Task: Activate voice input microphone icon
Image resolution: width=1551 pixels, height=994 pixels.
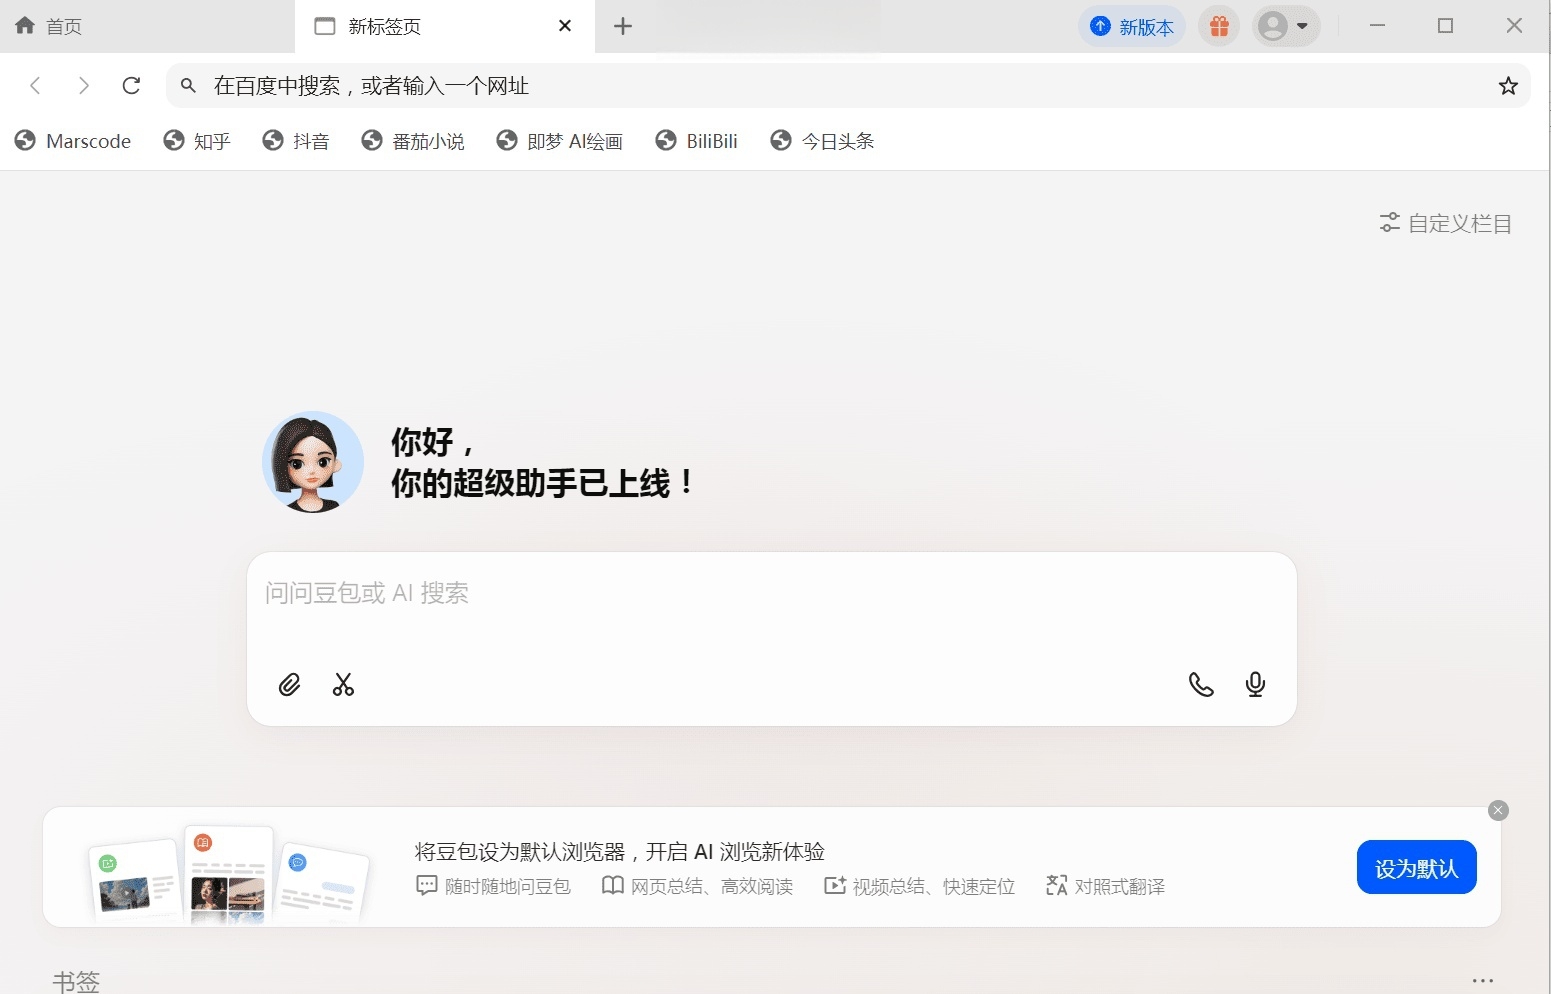Action: (x=1255, y=685)
